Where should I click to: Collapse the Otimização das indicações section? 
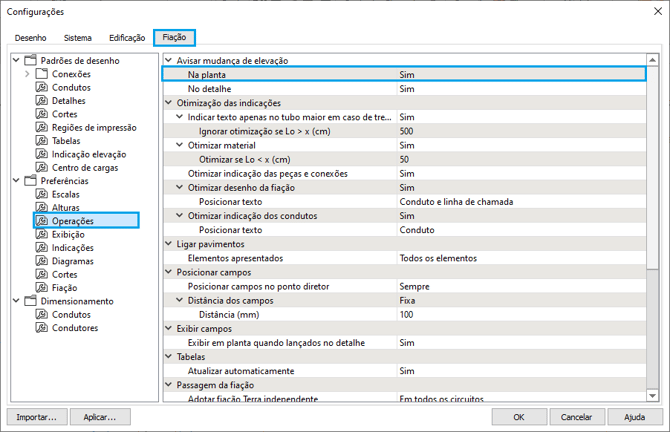coord(167,103)
